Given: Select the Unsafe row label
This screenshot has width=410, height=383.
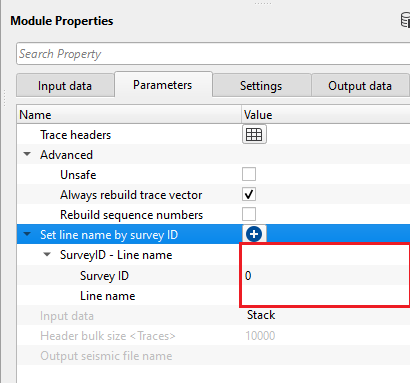Looking at the screenshot, I should [78, 175].
